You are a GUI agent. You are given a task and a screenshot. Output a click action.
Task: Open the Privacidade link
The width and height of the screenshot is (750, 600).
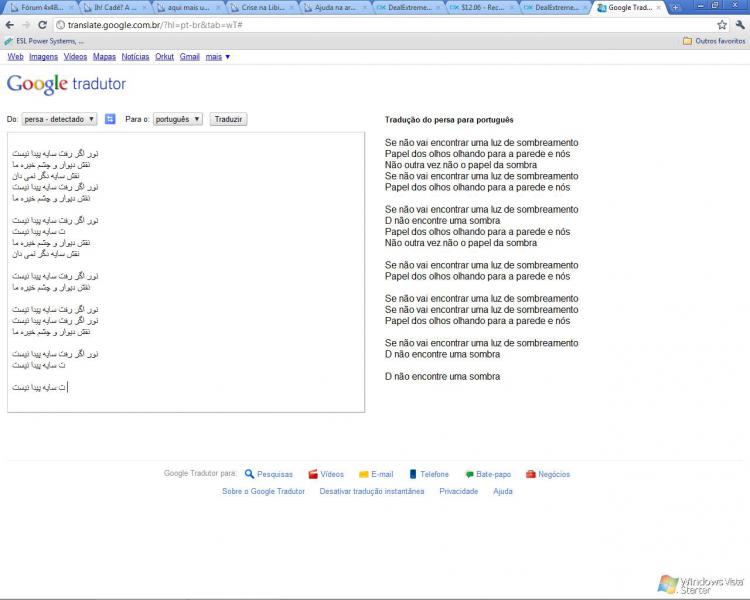458,491
